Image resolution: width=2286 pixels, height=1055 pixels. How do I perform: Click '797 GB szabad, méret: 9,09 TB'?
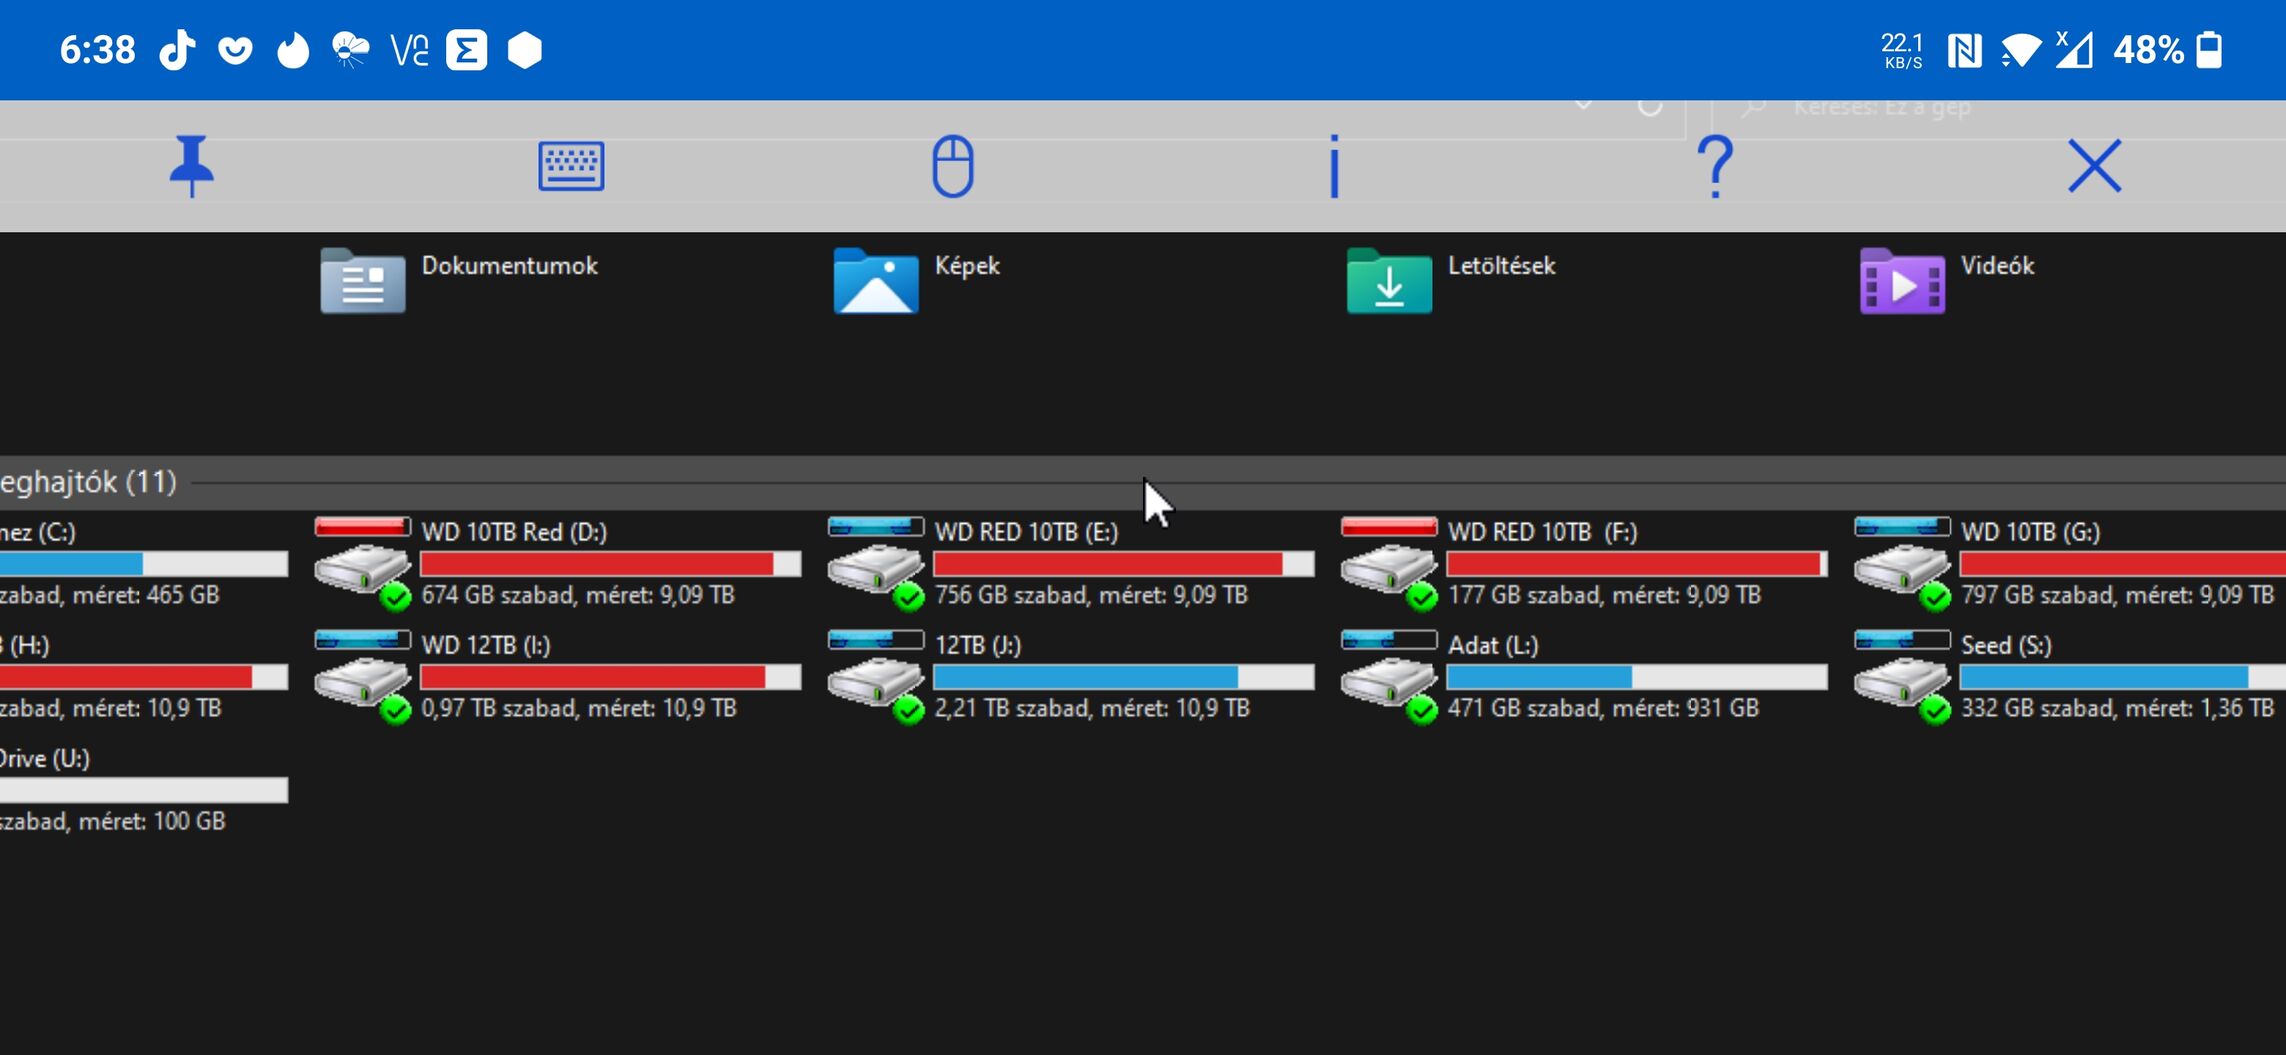(2118, 595)
